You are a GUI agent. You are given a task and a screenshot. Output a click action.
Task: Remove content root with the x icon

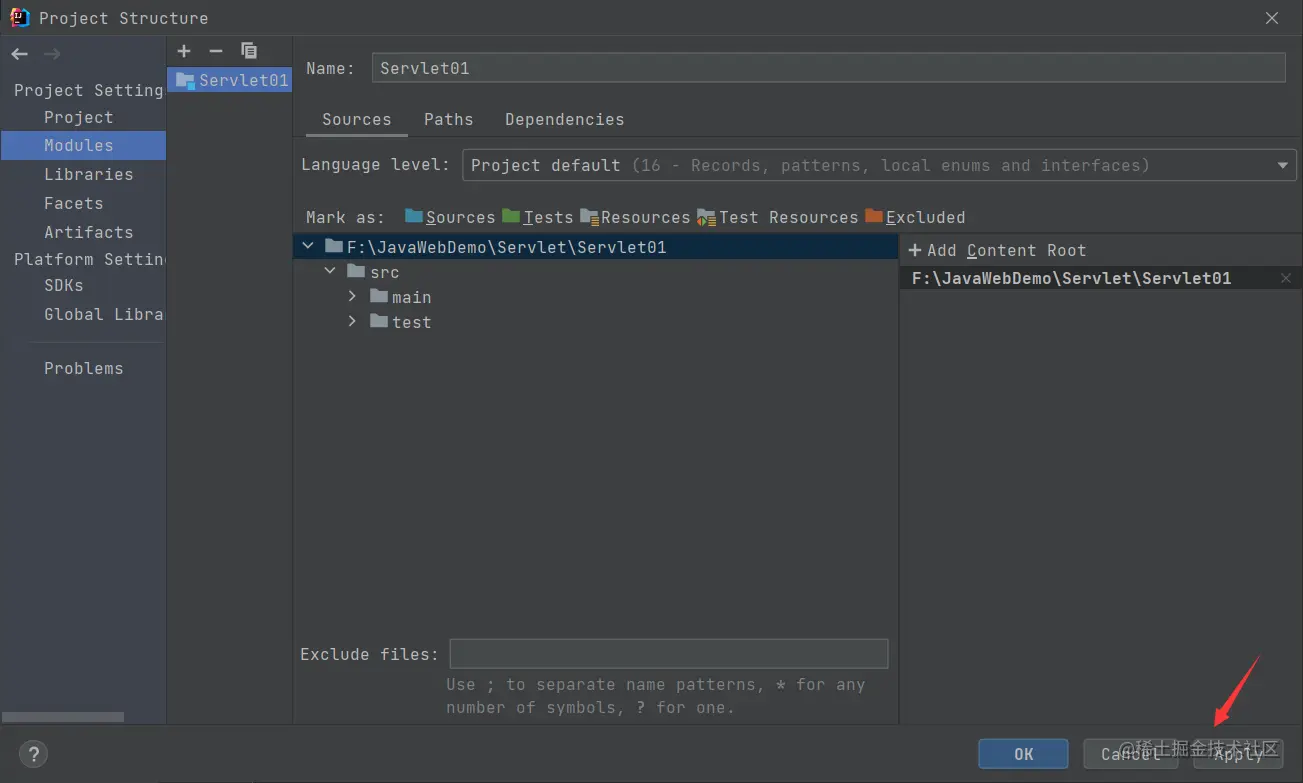[x=1286, y=279]
